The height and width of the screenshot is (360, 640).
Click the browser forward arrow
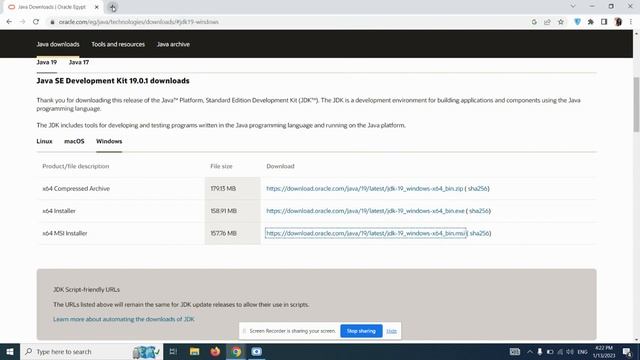(x=22, y=22)
